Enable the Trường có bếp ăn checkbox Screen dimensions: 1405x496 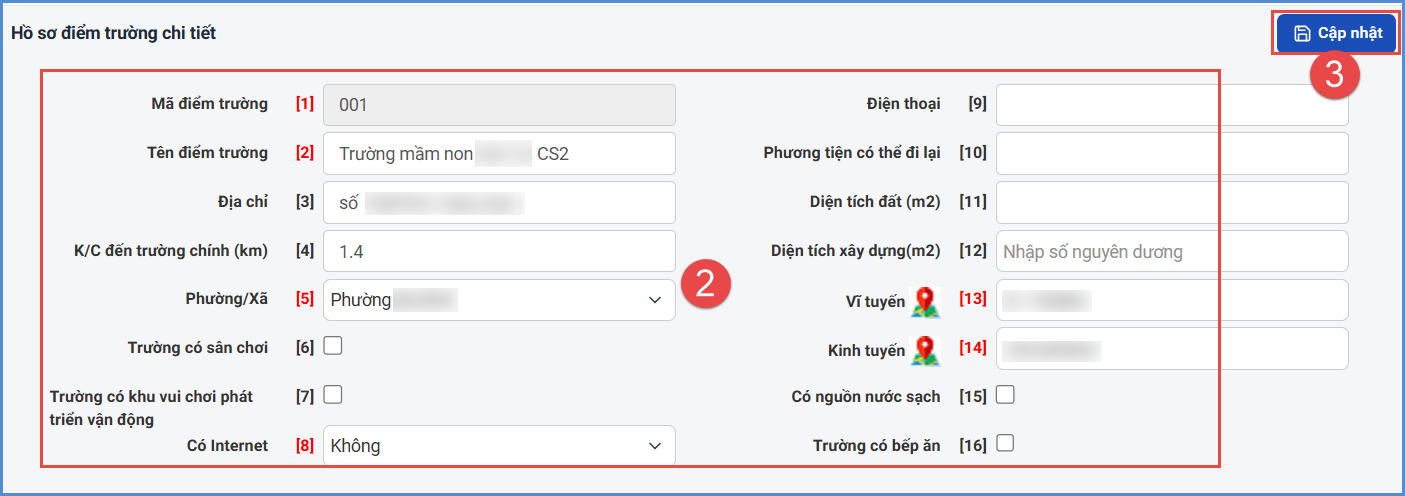point(1005,443)
